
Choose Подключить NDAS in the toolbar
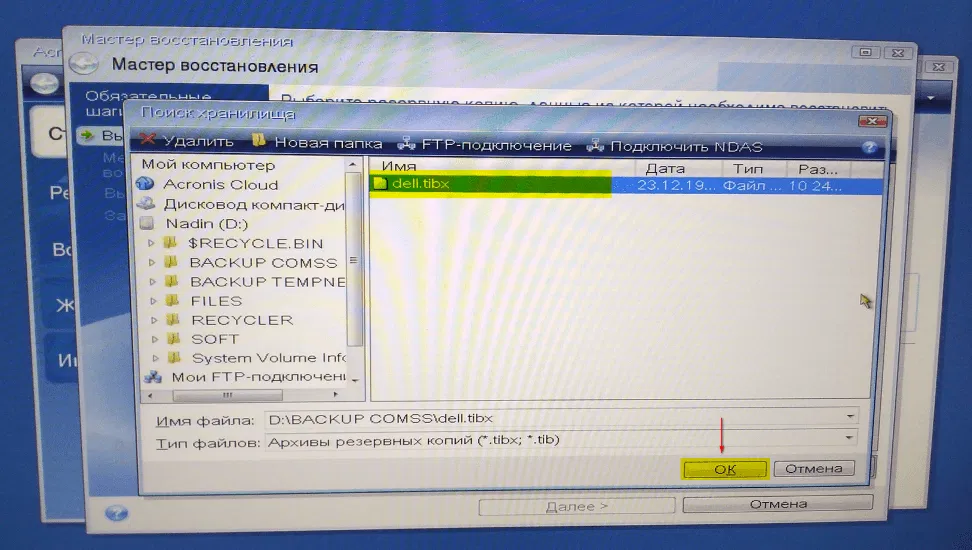pos(674,146)
